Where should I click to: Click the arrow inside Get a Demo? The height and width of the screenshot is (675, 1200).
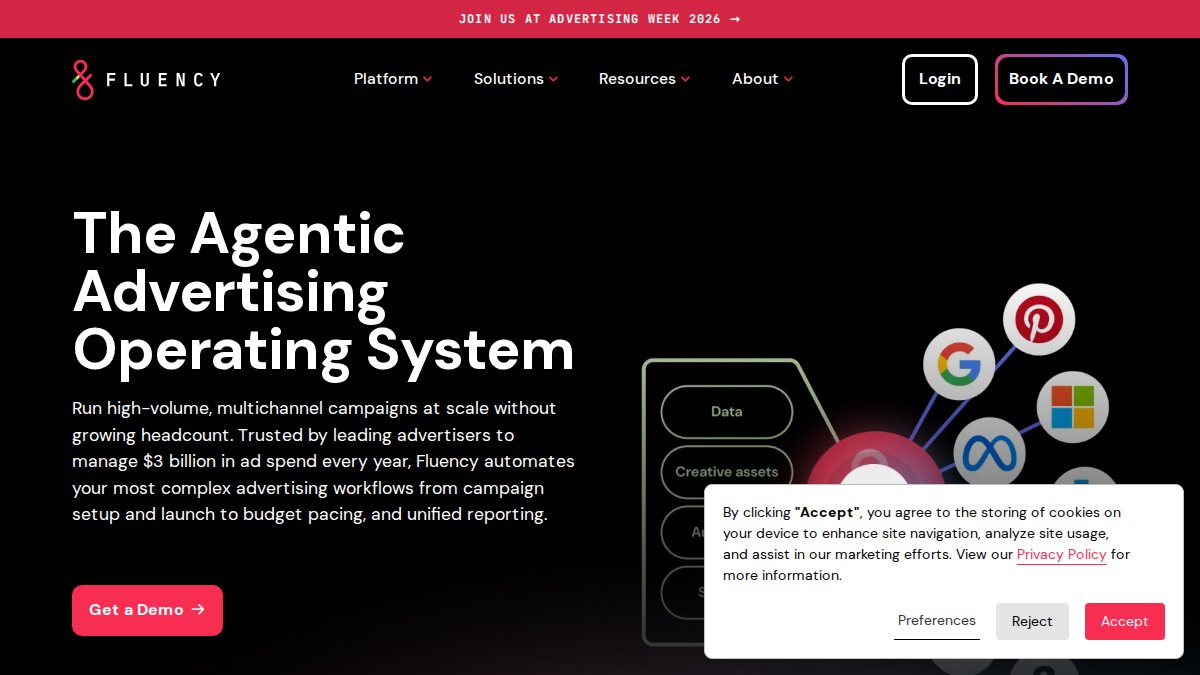pyautogui.click(x=198, y=609)
